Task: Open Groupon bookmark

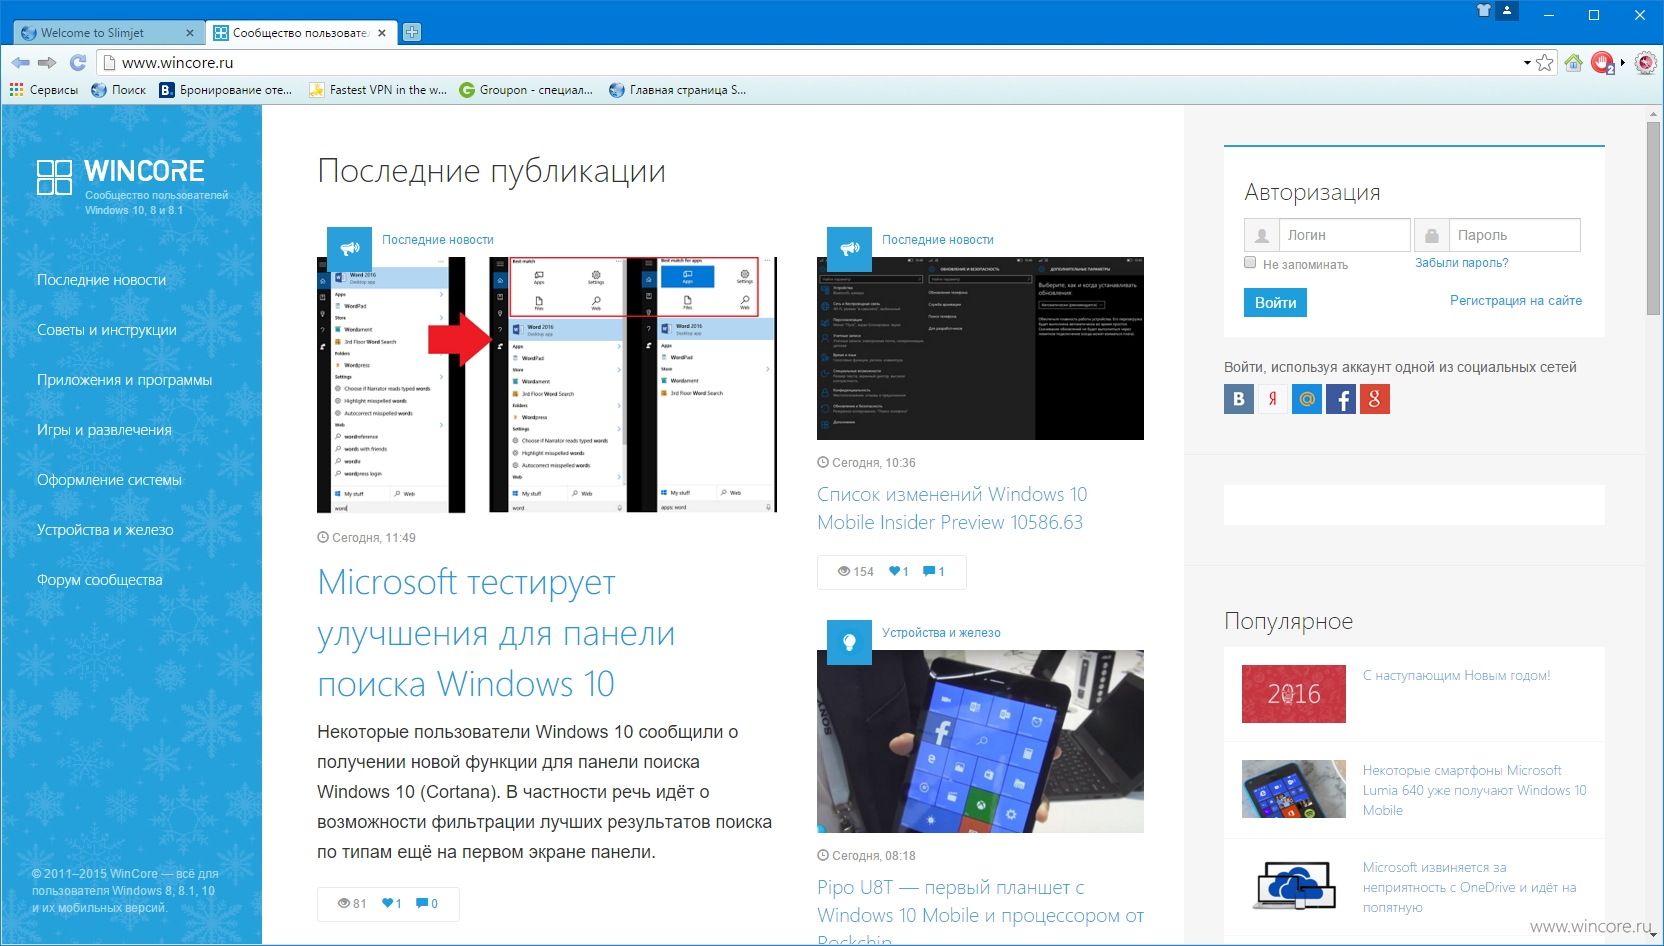Action: tap(526, 90)
